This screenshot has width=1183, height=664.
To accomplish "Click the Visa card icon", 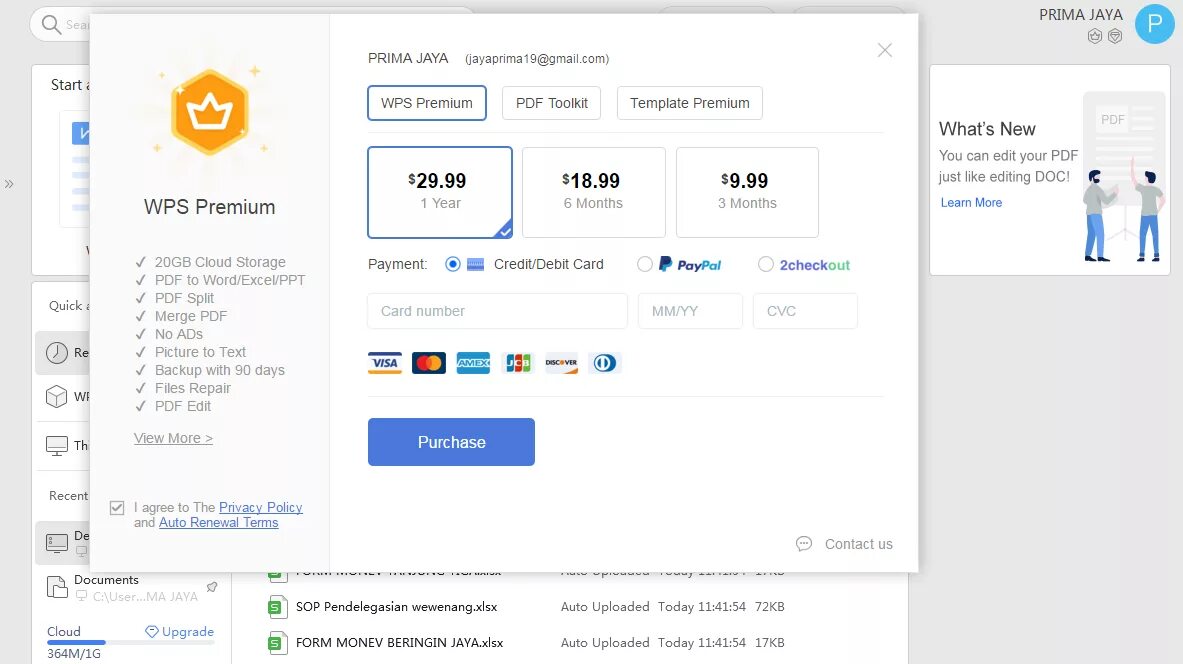I will tap(385, 363).
